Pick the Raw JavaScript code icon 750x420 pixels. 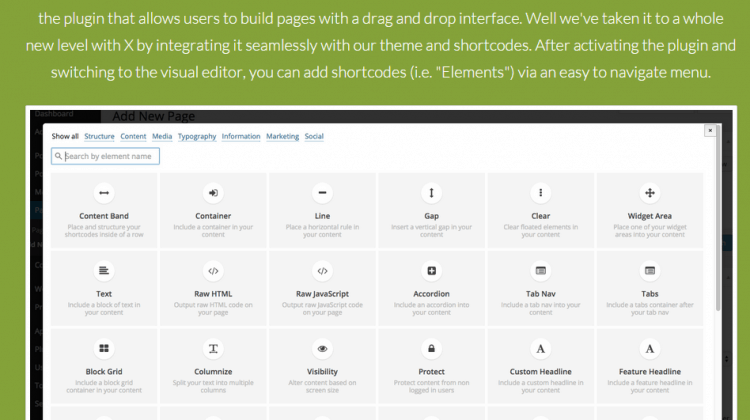pos(322,271)
